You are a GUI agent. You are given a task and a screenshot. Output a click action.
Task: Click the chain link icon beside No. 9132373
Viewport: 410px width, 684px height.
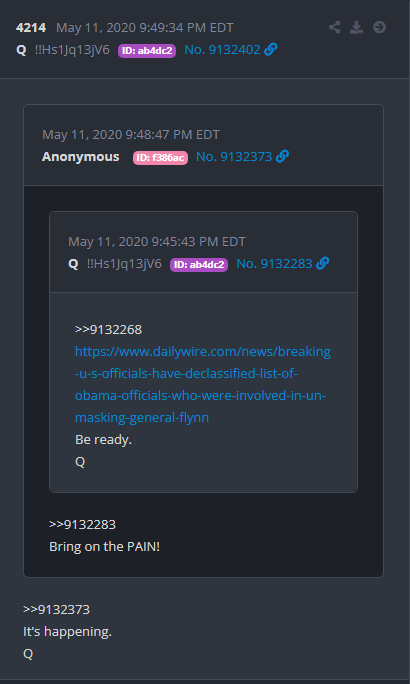click(x=282, y=156)
